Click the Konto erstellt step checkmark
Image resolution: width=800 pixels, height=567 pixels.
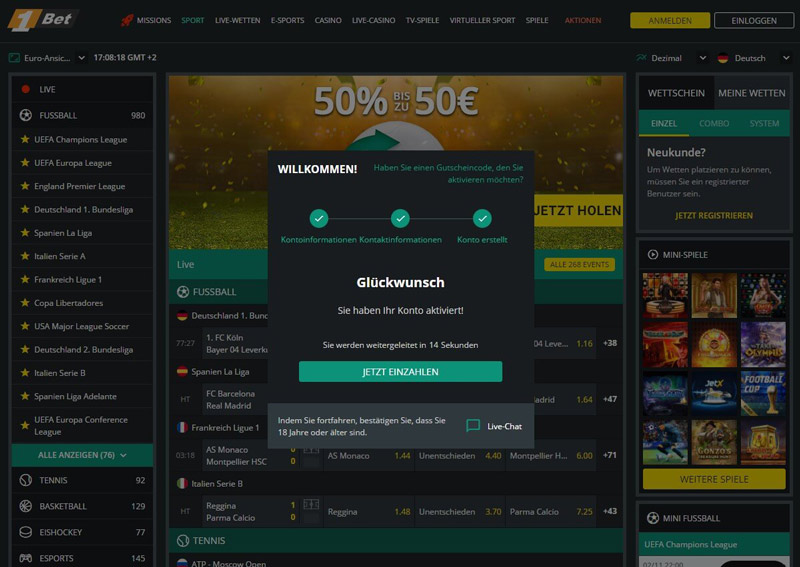point(482,218)
